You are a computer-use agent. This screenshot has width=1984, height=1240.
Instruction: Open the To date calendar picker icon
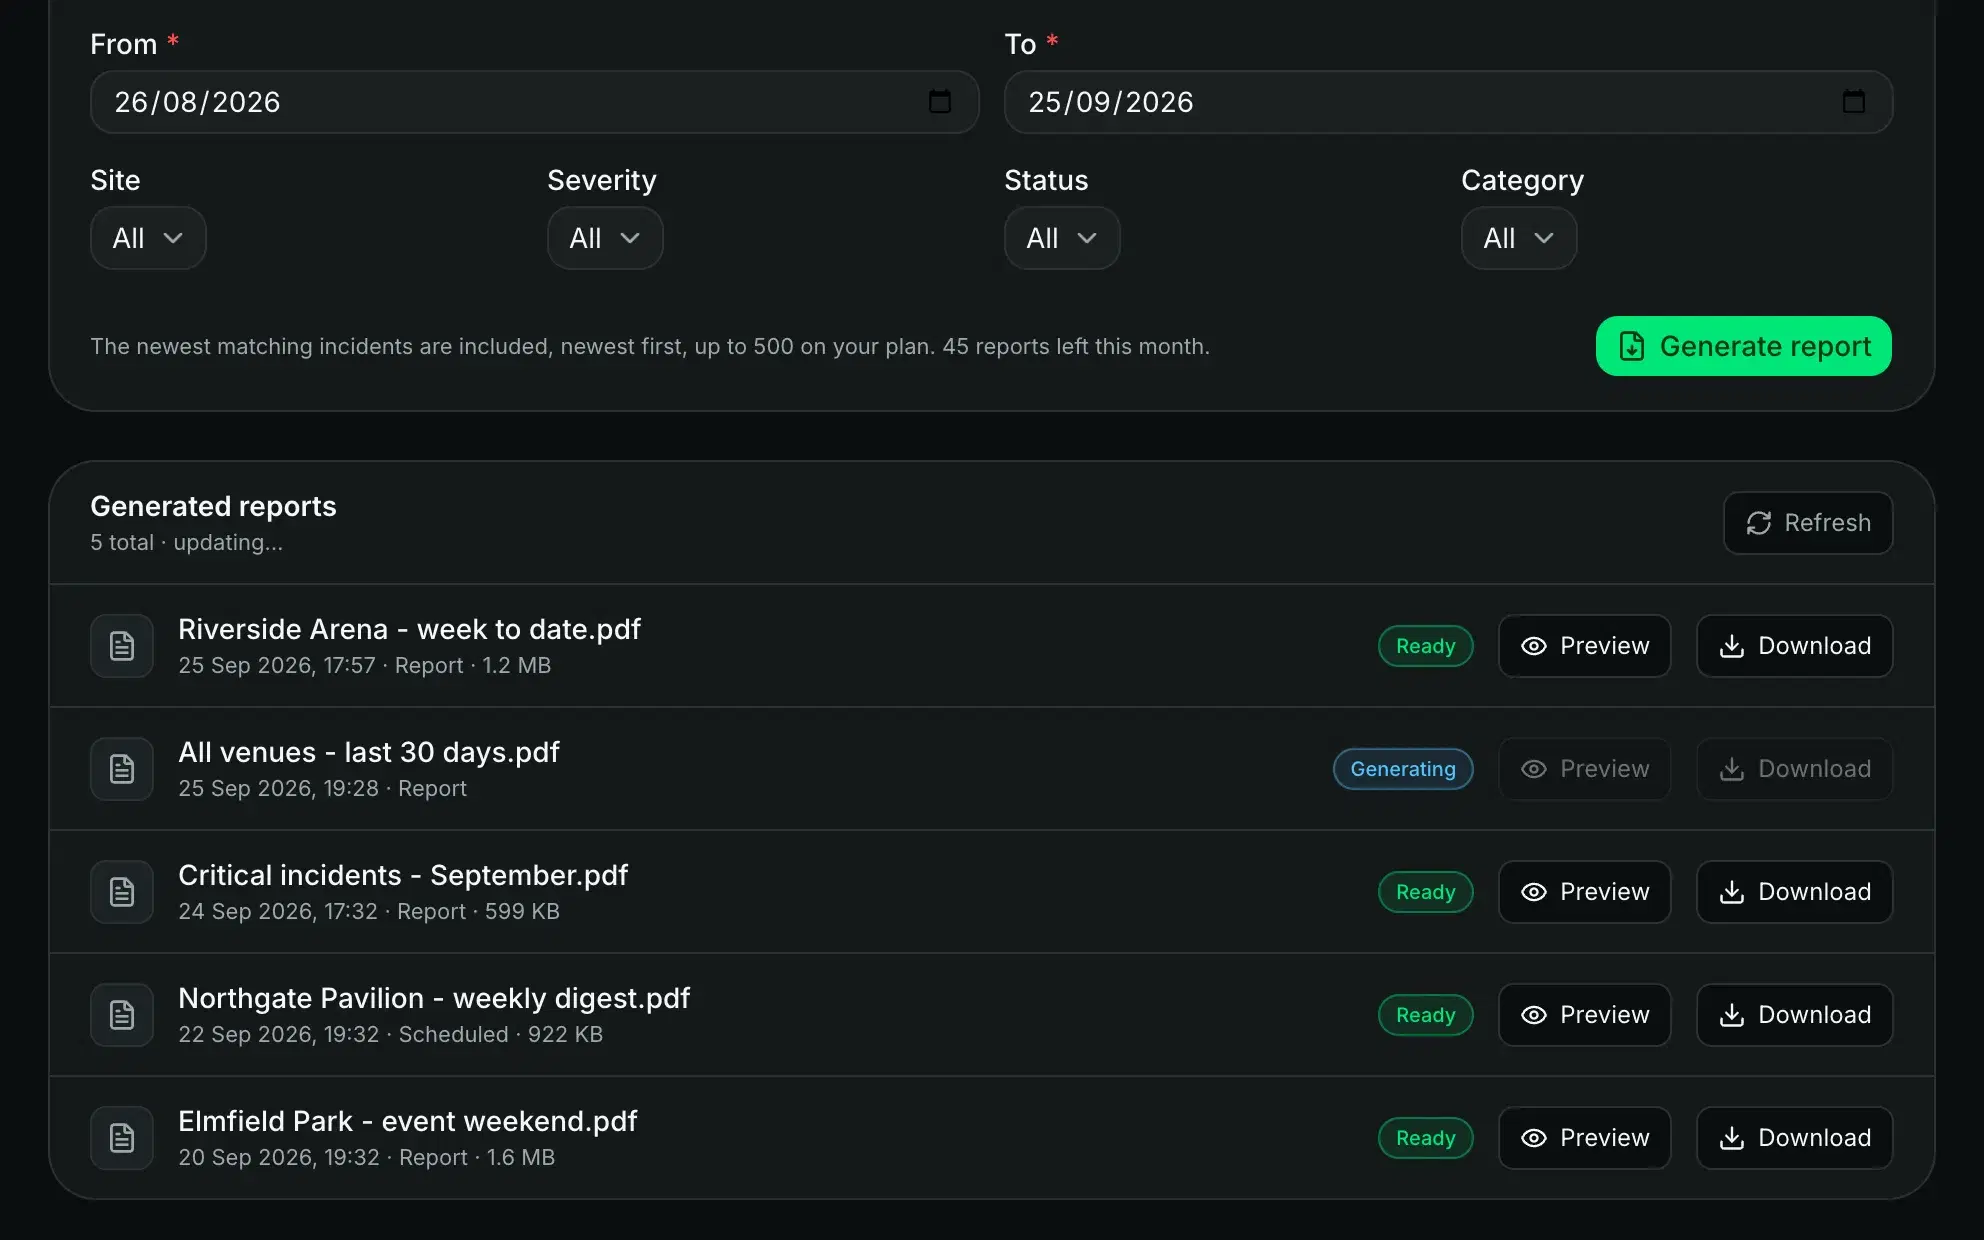point(1853,102)
